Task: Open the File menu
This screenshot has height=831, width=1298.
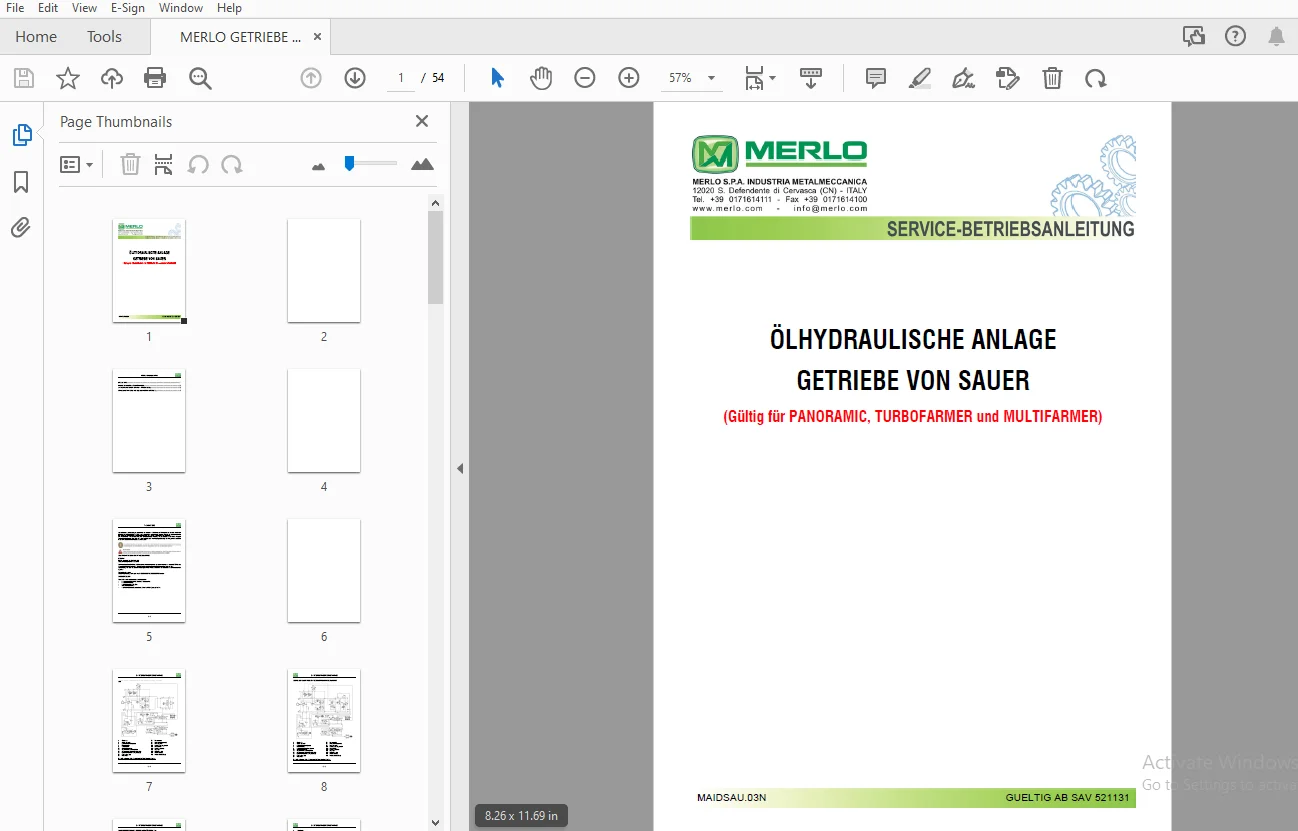Action: coord(15,8)
